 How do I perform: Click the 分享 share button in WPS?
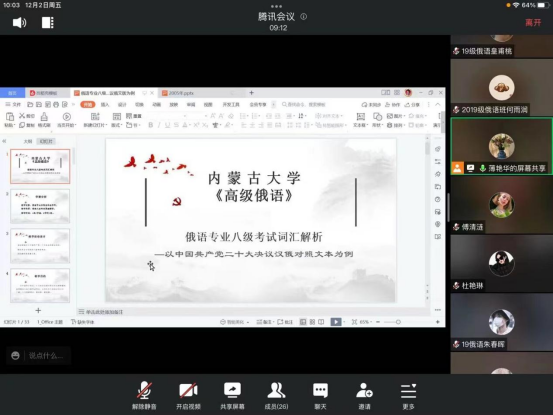412,104
